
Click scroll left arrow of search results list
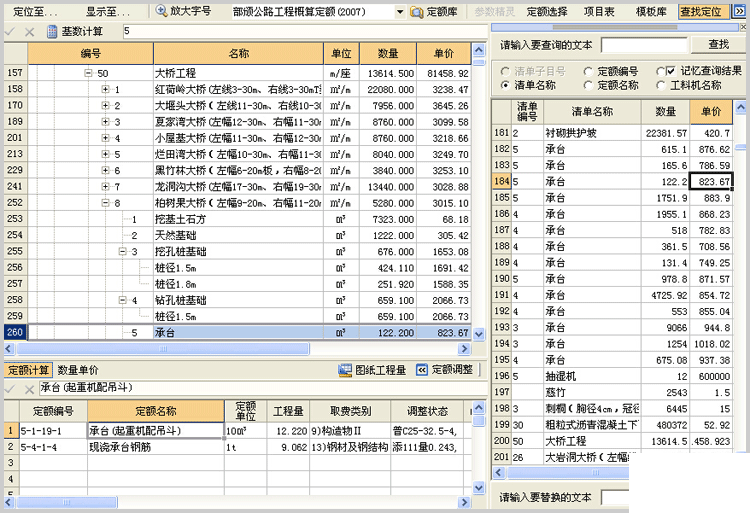[498, 472]
